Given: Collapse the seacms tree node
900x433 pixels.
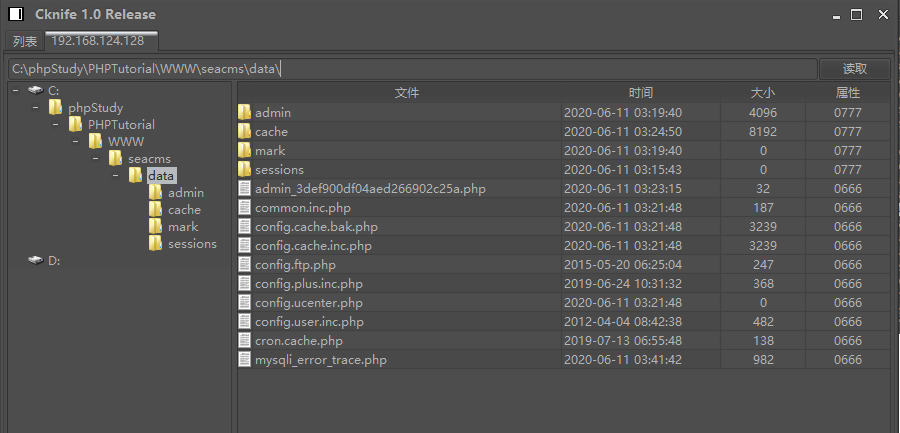Looking at the screenshot, I should (x=96, y=158).
